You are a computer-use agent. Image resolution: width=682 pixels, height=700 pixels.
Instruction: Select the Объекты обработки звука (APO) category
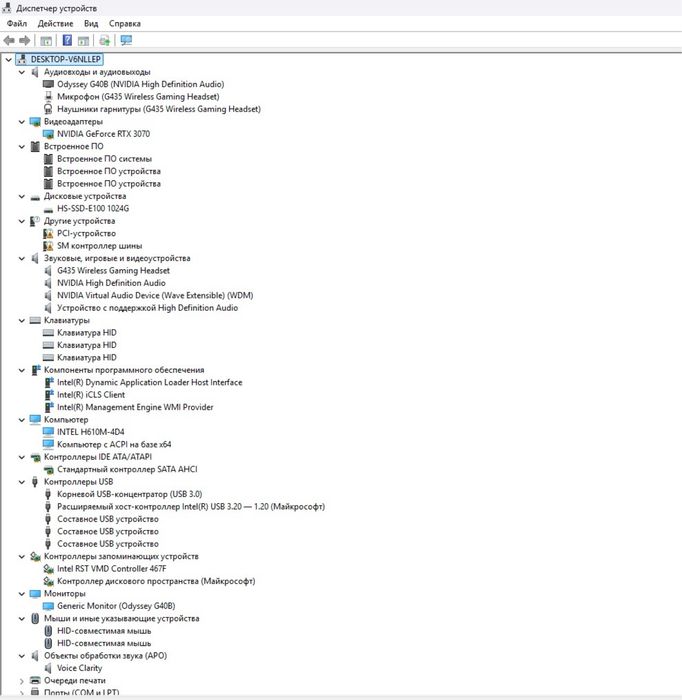(x=105, y=656)
